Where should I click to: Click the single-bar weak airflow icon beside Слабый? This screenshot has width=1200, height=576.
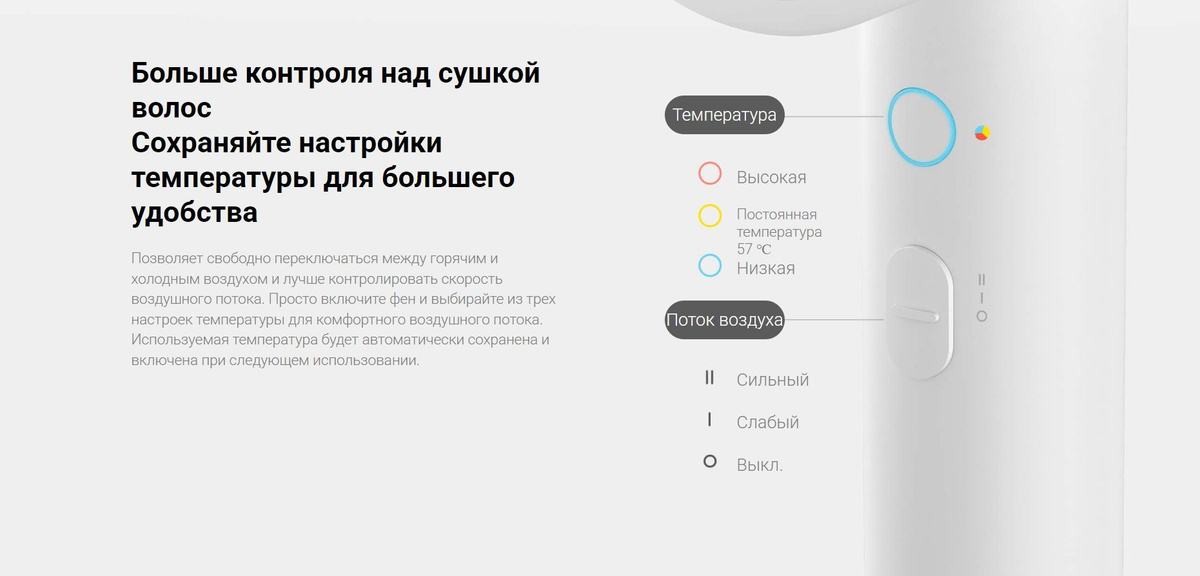pyautogui.click(x=710, y=420)
